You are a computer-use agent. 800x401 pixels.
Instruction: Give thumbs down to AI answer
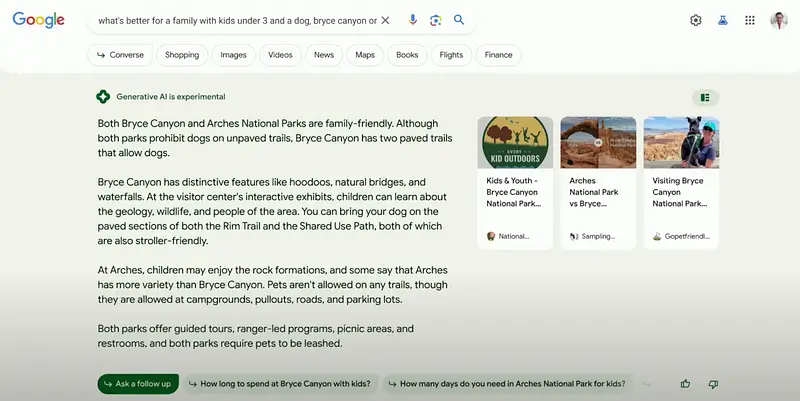713,384
